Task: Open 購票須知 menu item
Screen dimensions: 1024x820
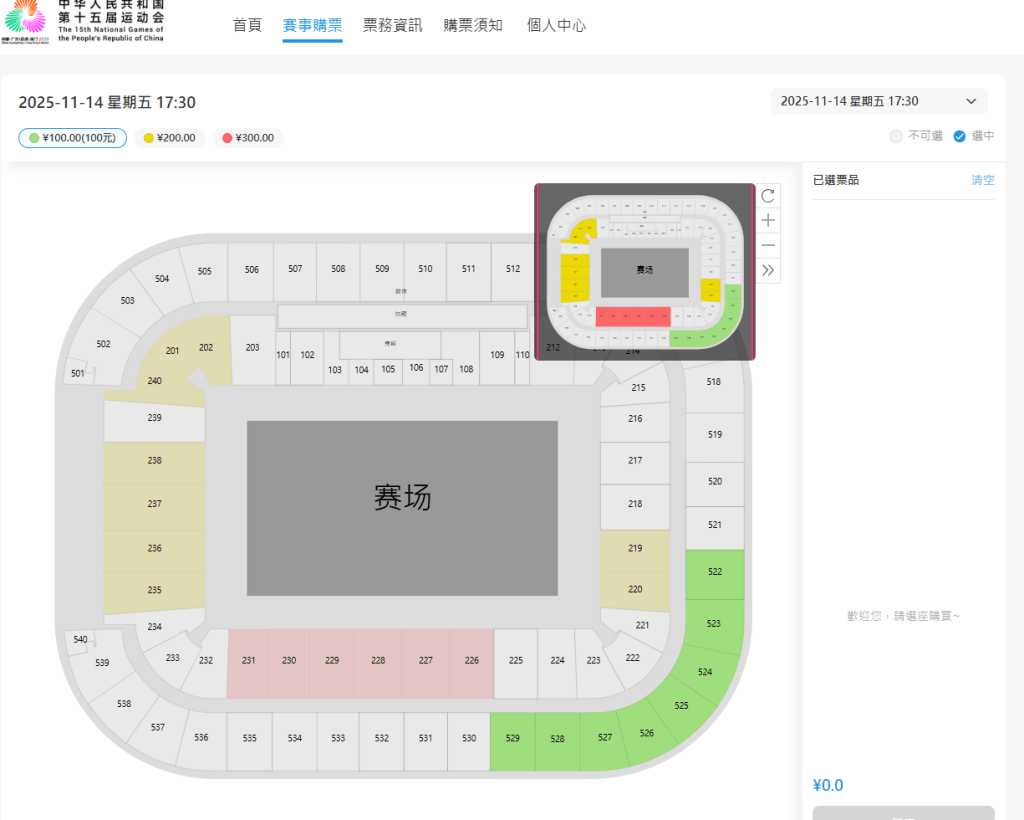Action: (473, 25)
